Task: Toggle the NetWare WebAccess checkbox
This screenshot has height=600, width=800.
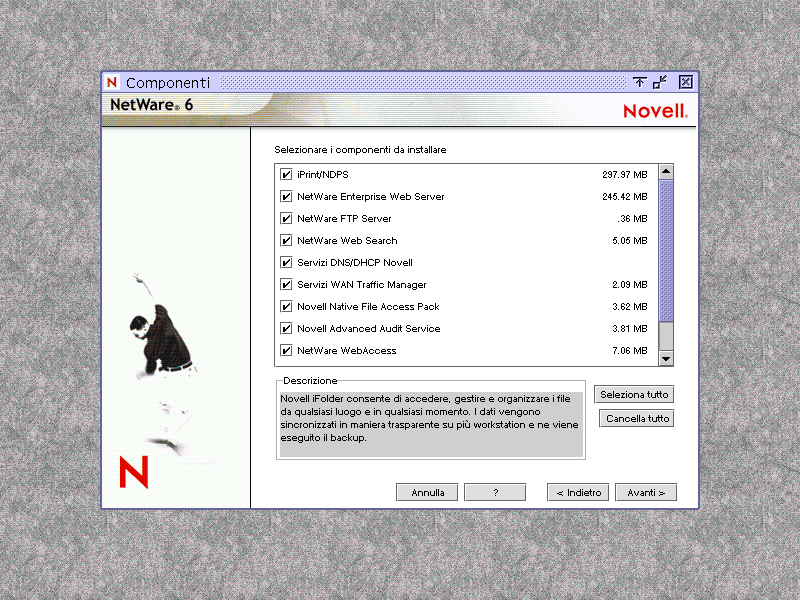Action: pyautogui.click(x=286, y=350)
